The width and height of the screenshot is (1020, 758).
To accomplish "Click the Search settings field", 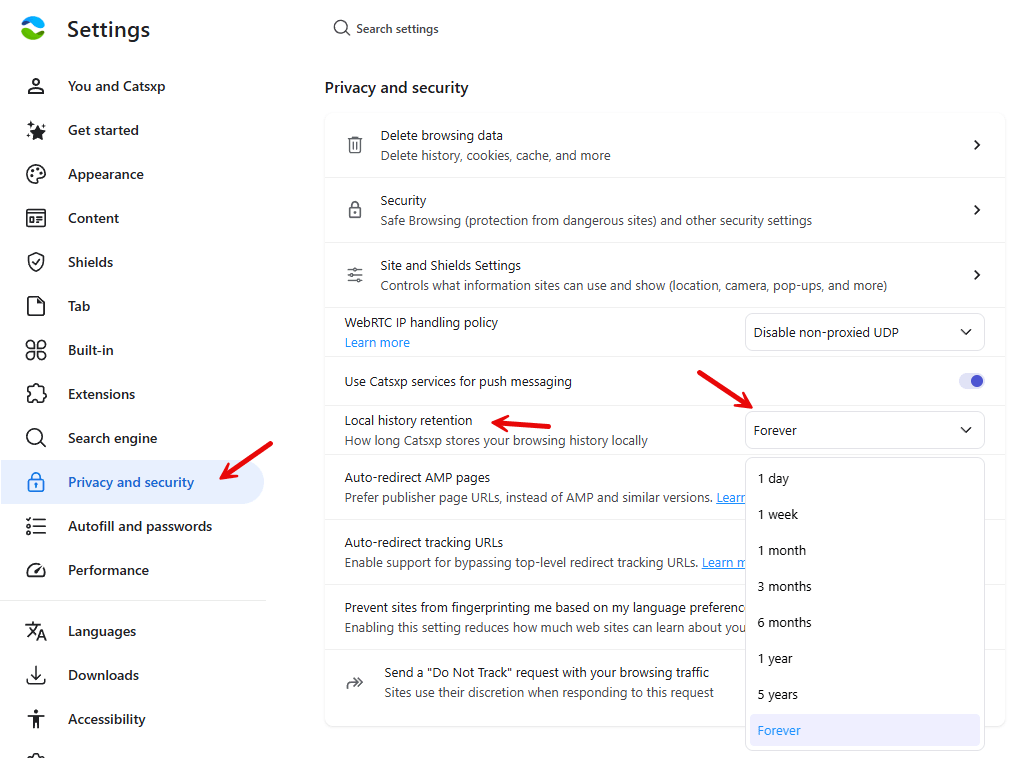I will pyautogui.click(x=397, y=29).
